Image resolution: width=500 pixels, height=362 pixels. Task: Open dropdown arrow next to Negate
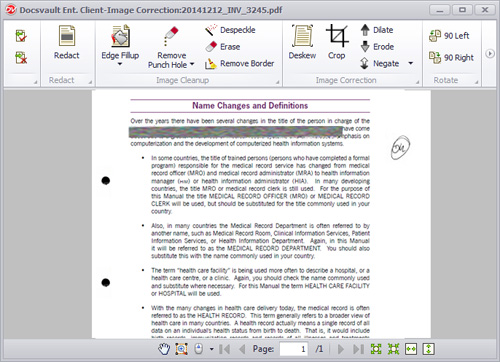pos(411,63)
